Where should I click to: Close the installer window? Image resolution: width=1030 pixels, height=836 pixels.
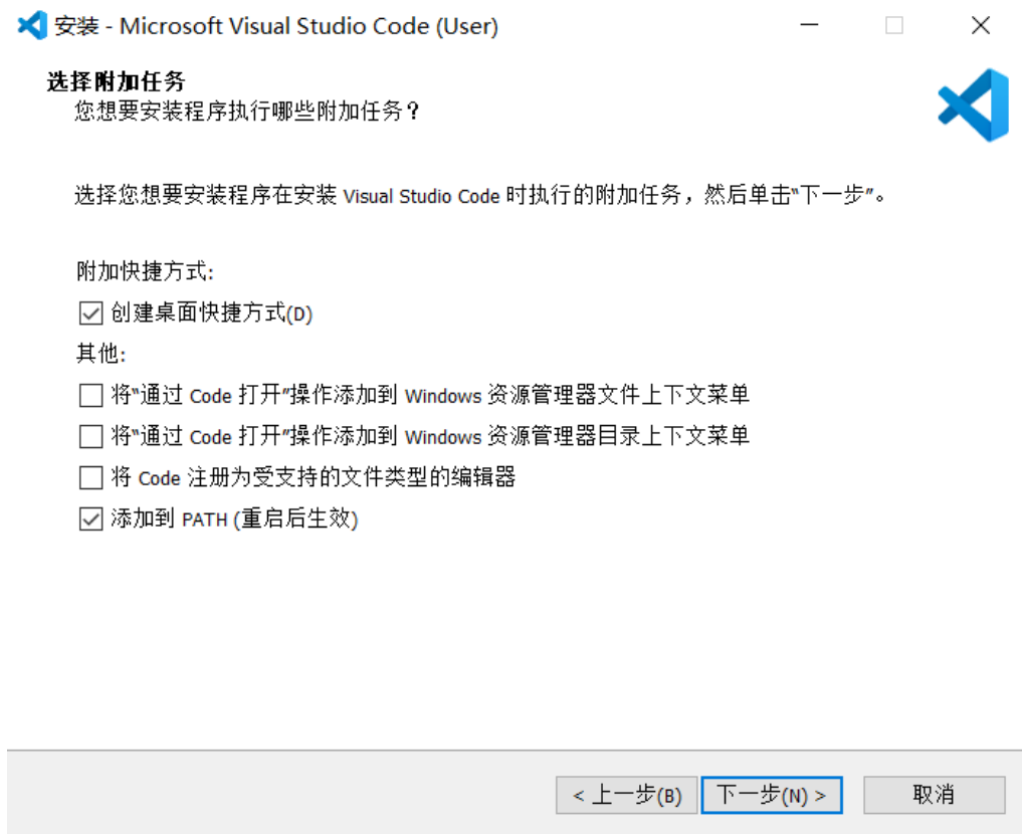[x=980, y=25]
